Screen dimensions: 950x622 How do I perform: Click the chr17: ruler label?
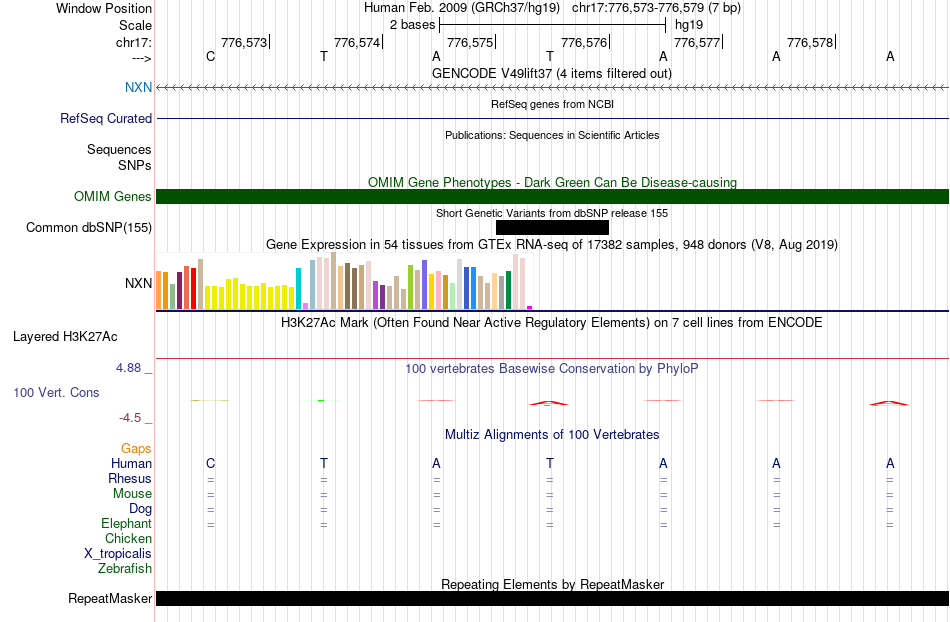(x=134, y=42)
